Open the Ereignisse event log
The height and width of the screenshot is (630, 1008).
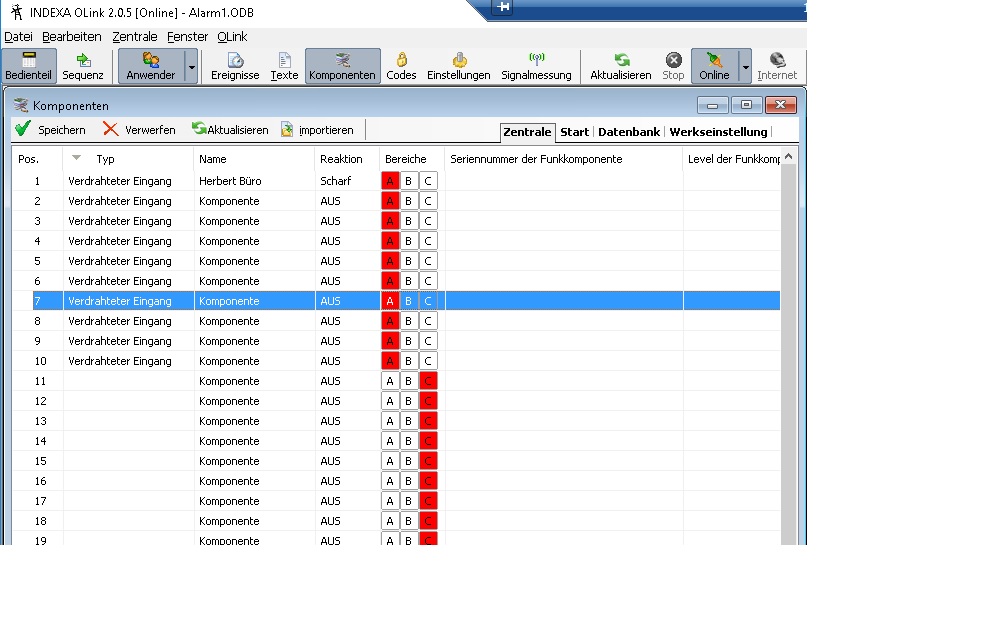coord(235,66)
